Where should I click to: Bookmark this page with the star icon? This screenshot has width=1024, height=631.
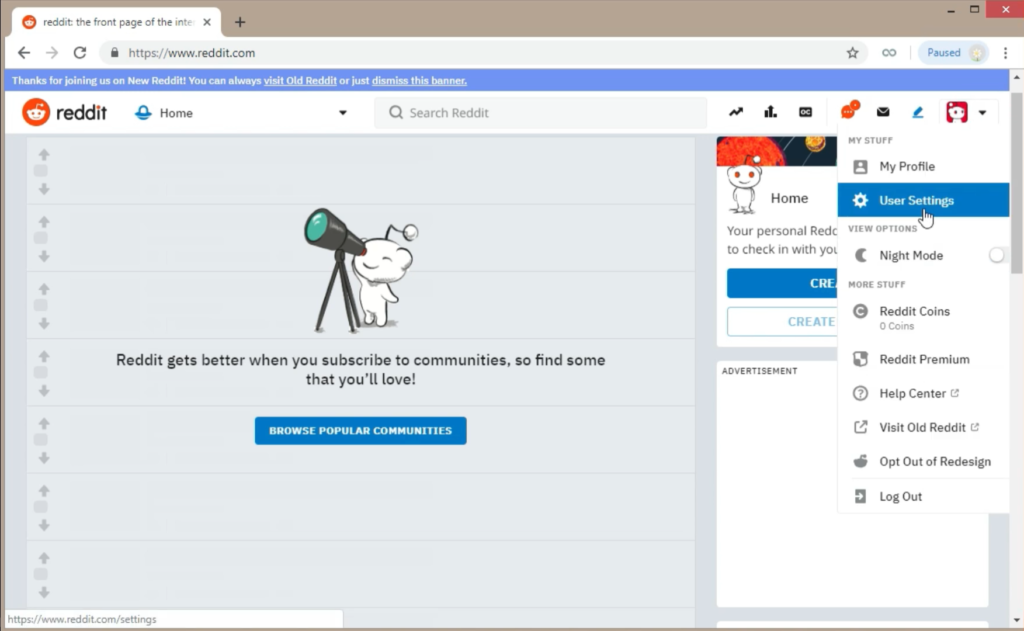pyautogui.click(x=852, y=53)
